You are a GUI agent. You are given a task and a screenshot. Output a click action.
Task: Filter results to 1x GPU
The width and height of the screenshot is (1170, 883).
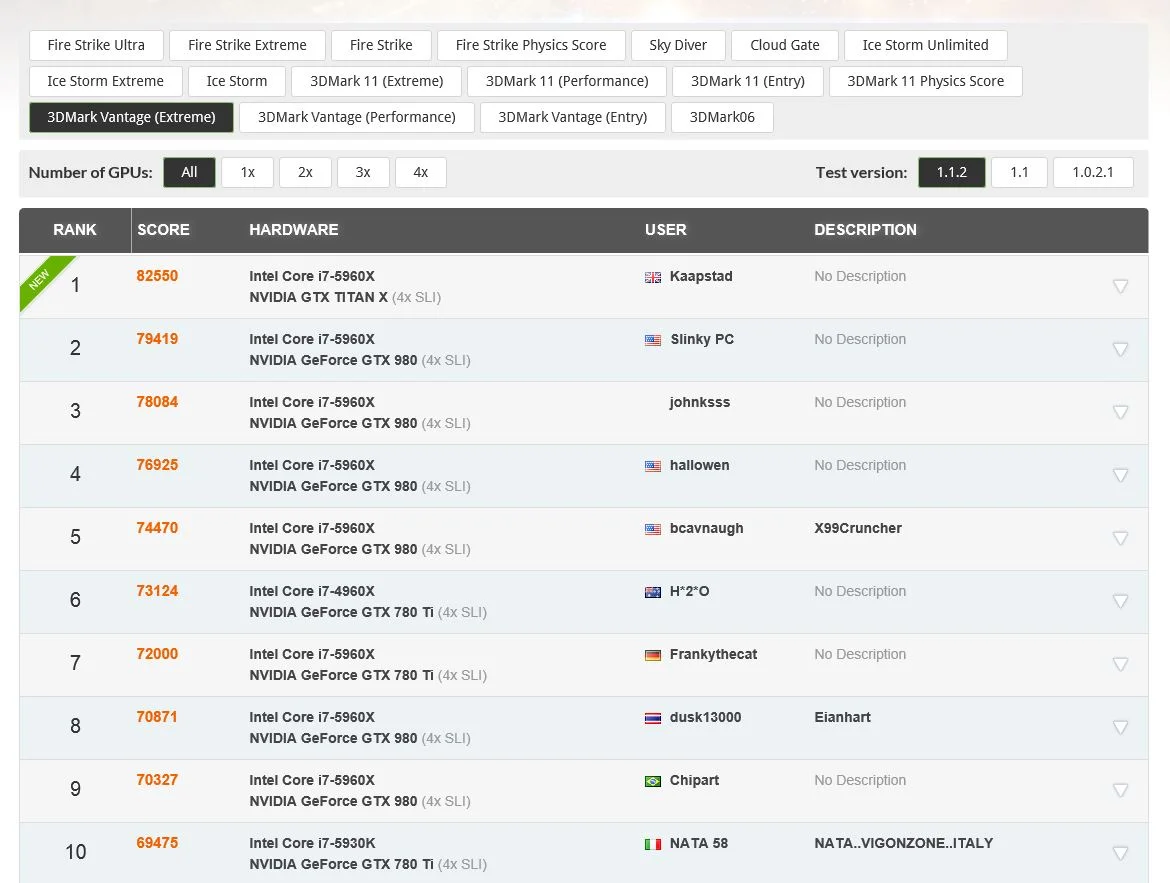[248, 172]
